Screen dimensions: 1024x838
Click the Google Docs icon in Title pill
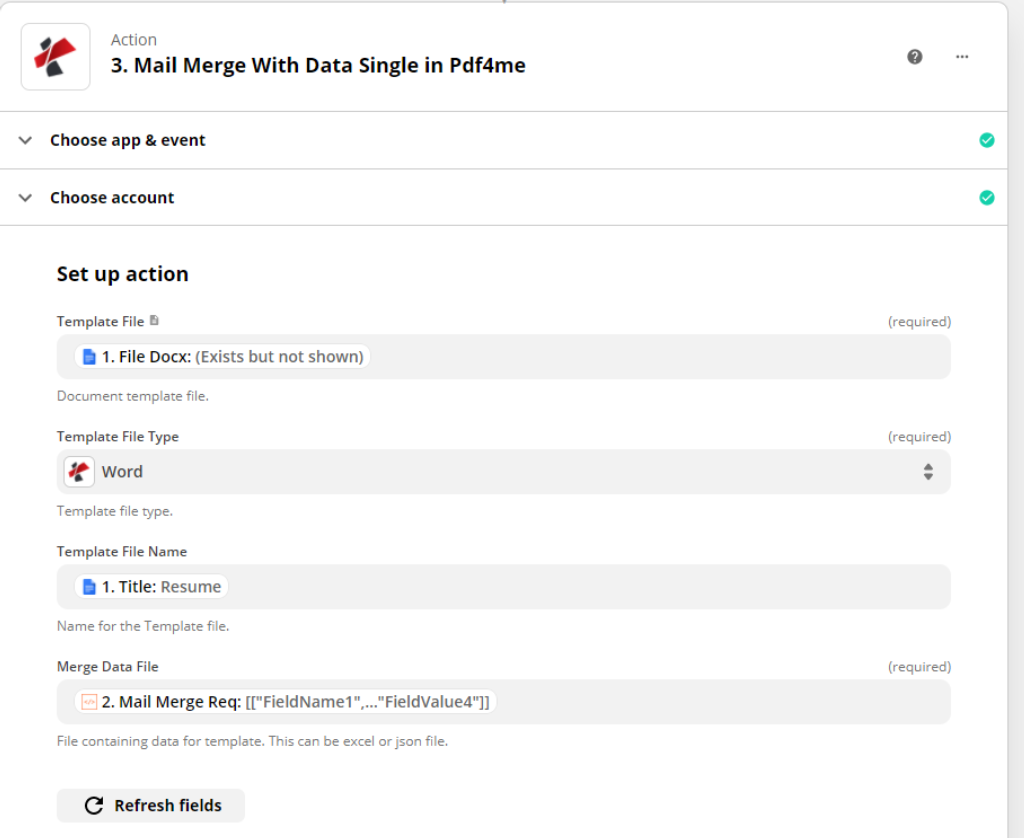(x=89, y=587)
